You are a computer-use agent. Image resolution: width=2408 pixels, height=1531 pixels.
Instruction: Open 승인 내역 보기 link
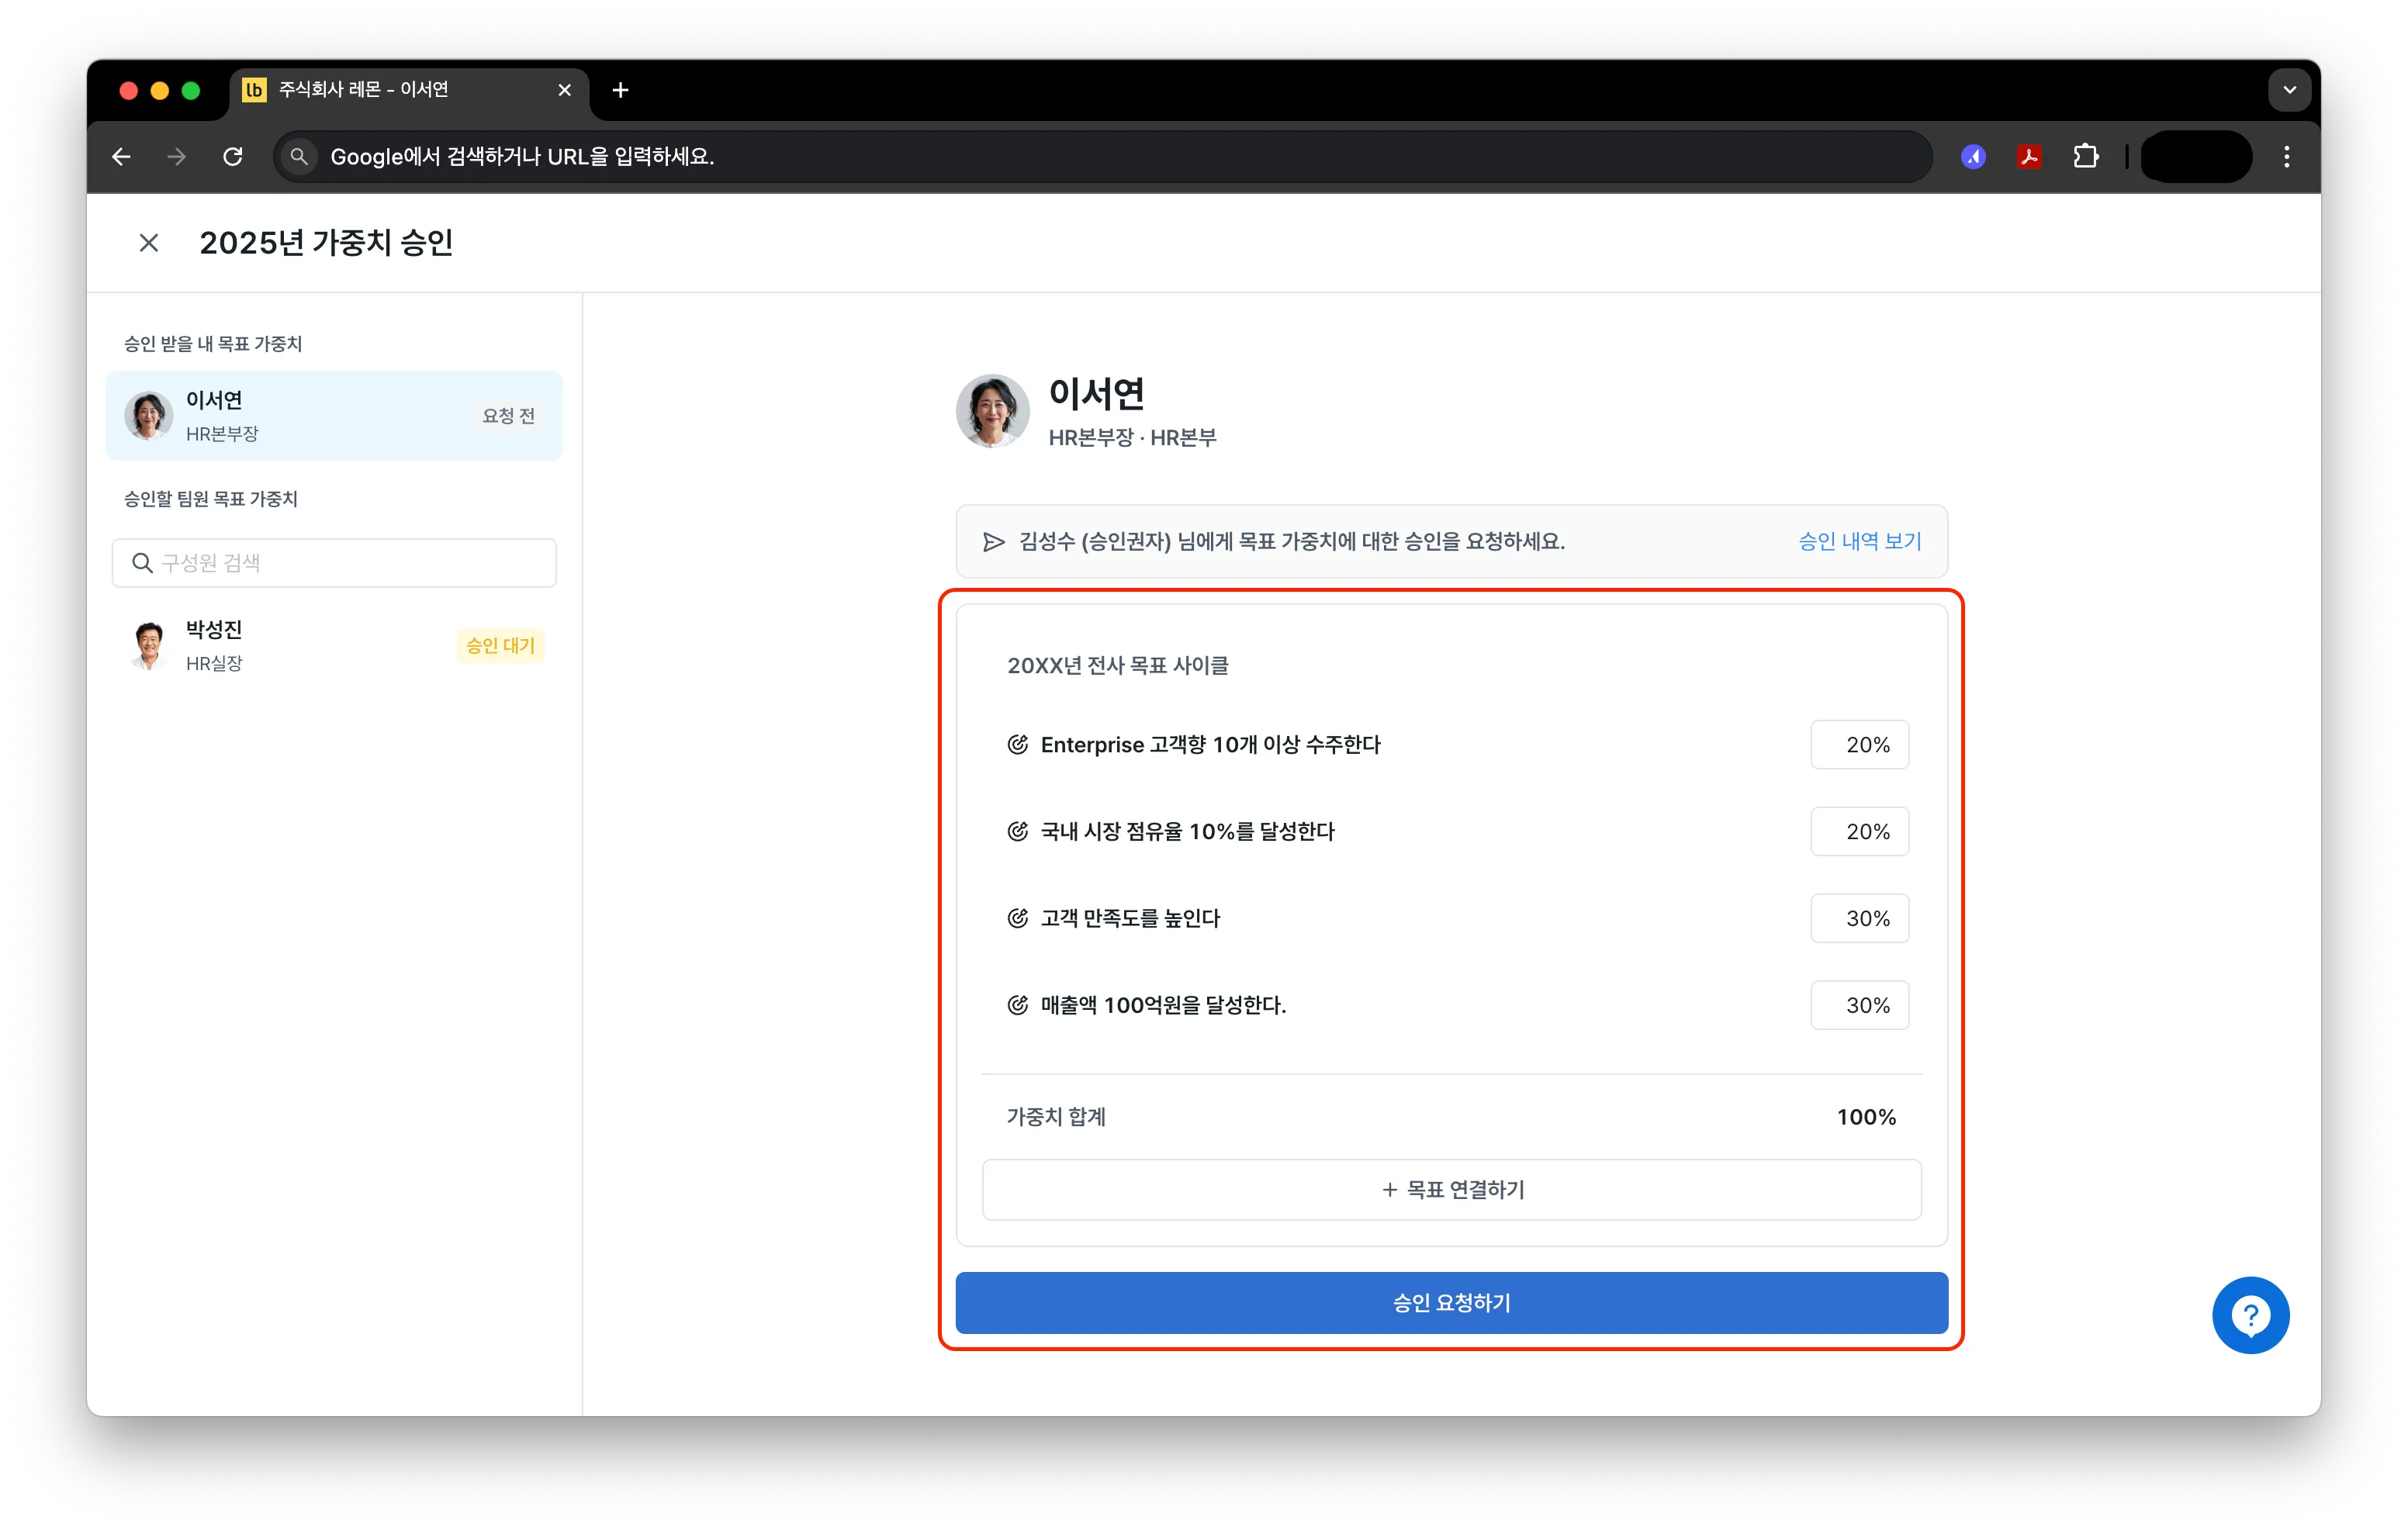click(x=1859, y=541)
